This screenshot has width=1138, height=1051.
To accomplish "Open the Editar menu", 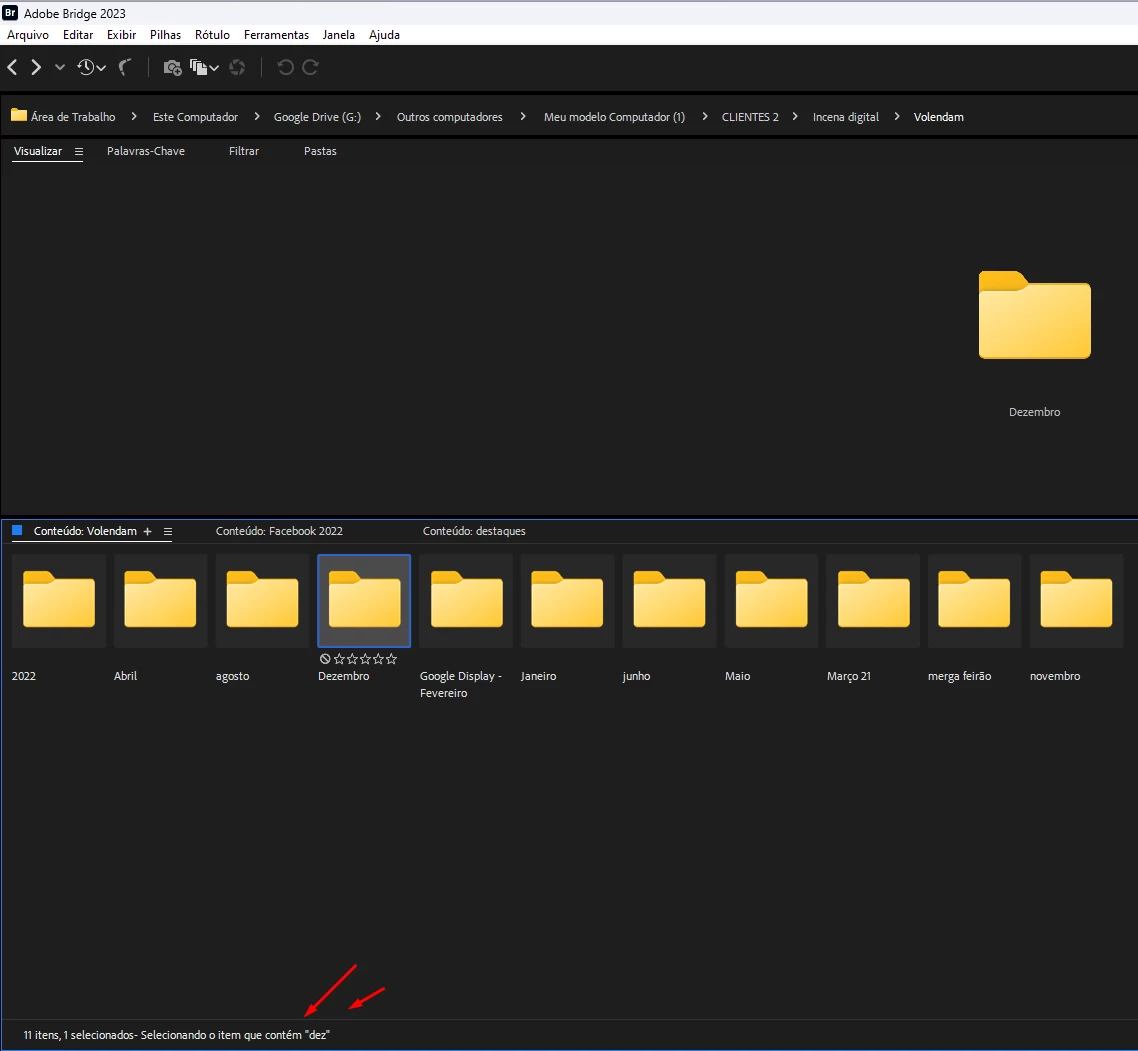I will (x=78, y=35).
